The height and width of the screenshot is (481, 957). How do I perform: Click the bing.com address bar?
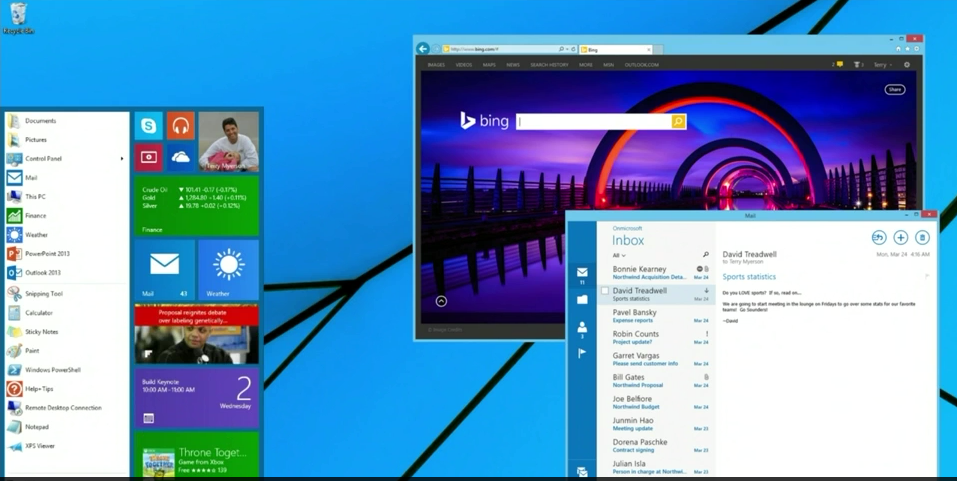[x=499, y=49]
